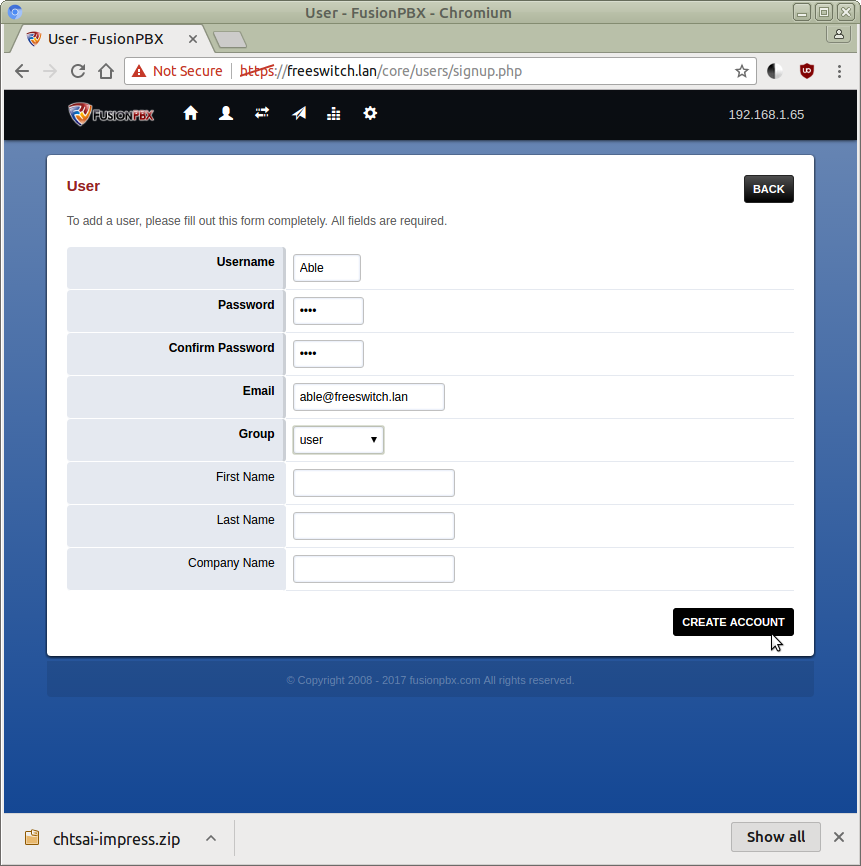This screenshot has height=866, width=861.
Task: Open the Status bars icon menu
Action: pos(334,114)
